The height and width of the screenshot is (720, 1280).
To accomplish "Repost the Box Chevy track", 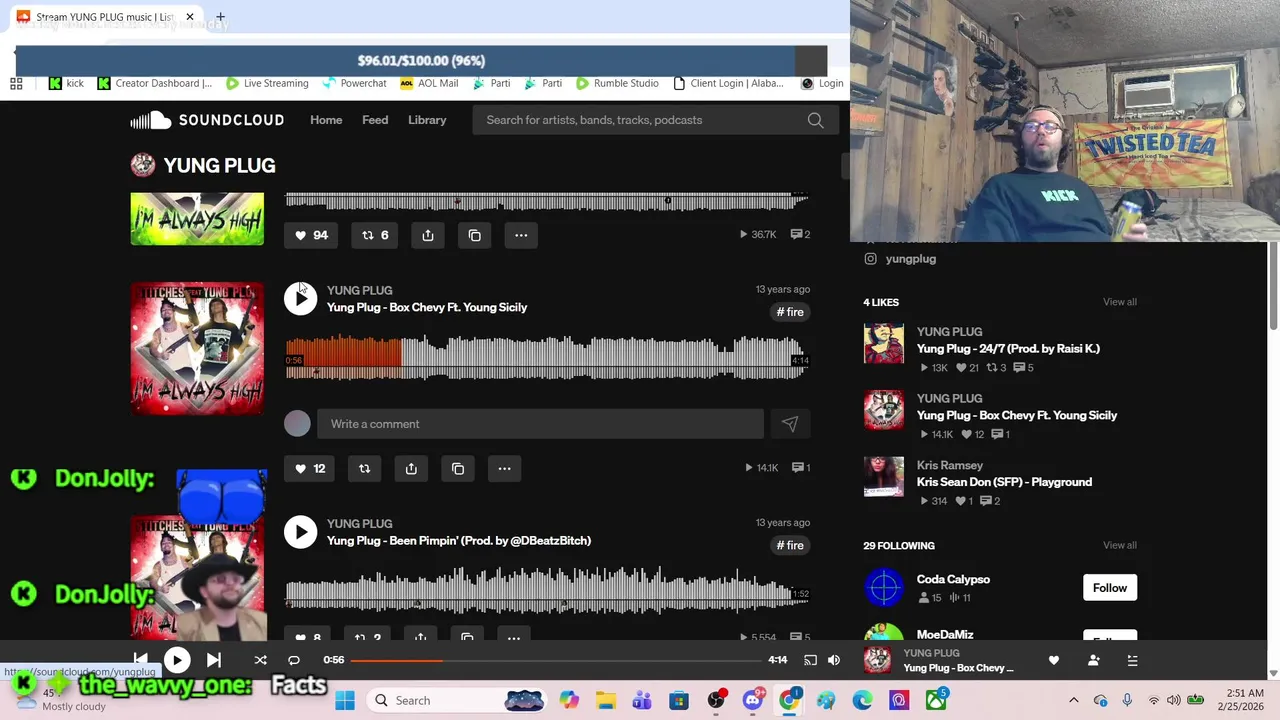I will (x=364, y=468).
